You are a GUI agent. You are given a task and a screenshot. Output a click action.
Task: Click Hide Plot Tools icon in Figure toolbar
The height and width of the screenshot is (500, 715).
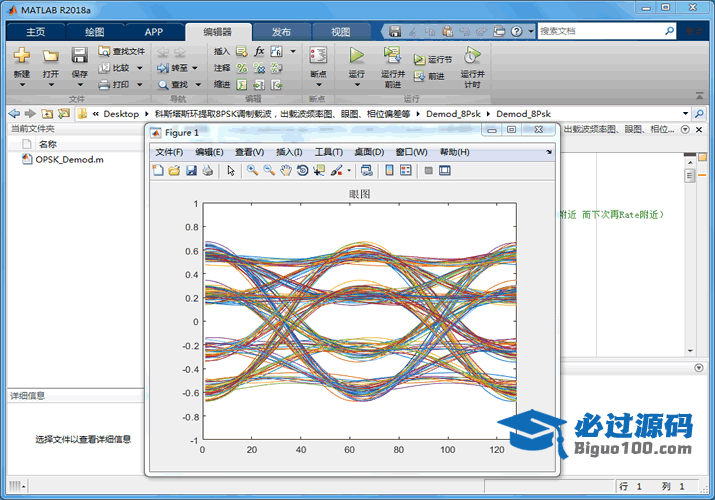tap(428, 170)
